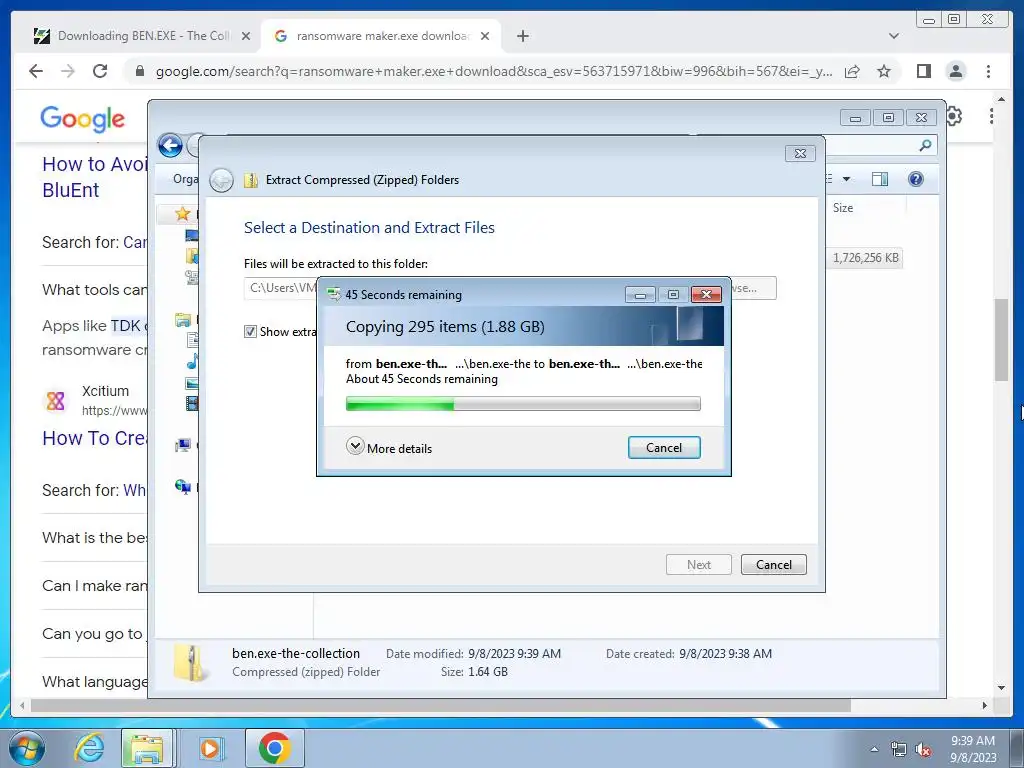This screenshot has height=768, width=1024.
Task: Open Chrome tab search dropdown
Action: click(893, 36)
